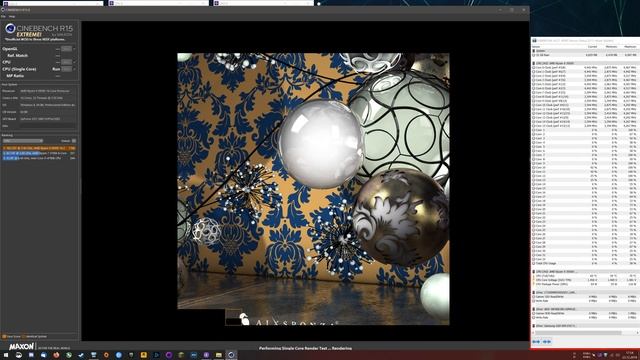Click the HWiNFO window title icon
Image resolution: width=640 pixels, height=360 pixels.
tap(534, 40)
